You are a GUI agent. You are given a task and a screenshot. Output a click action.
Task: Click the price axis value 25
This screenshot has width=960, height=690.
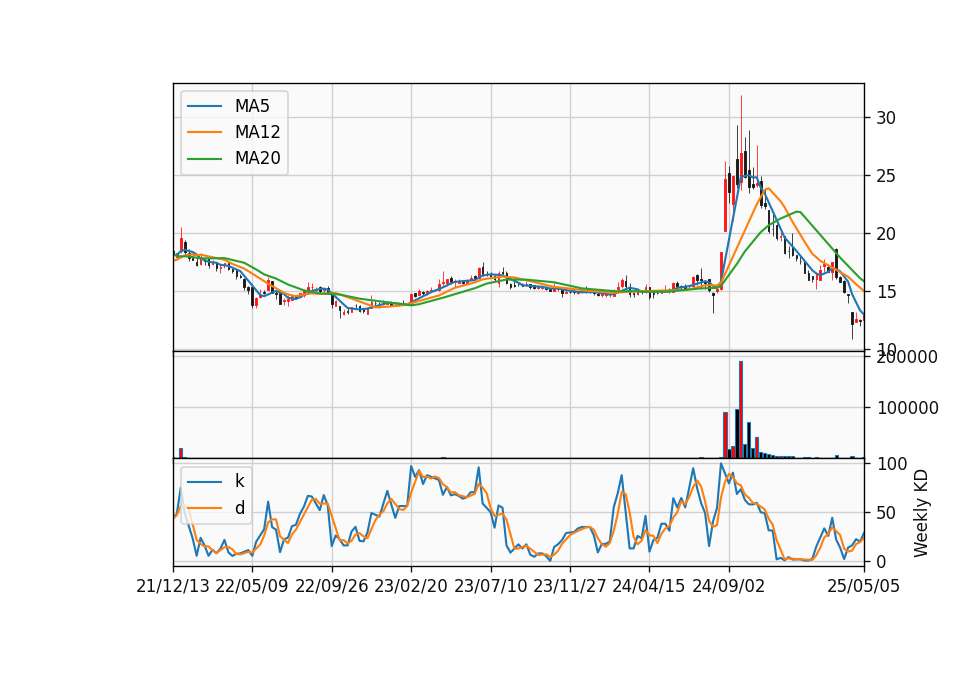885,176
